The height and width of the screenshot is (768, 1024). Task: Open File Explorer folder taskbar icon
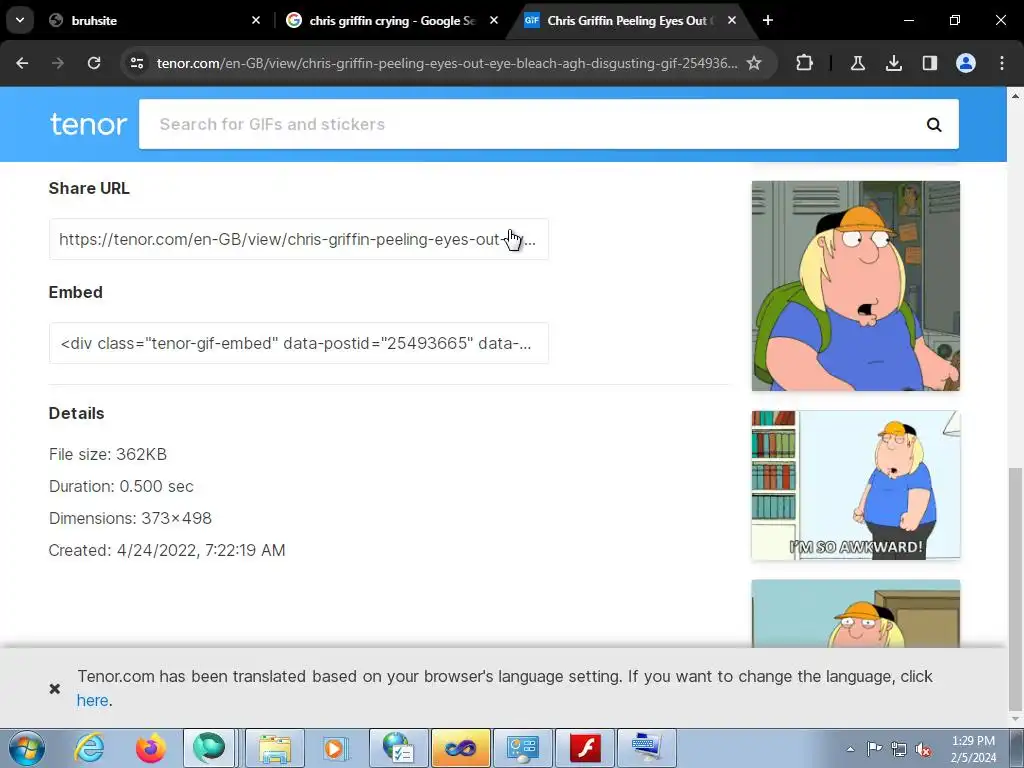pyautogui.click(x=274, y=748)
